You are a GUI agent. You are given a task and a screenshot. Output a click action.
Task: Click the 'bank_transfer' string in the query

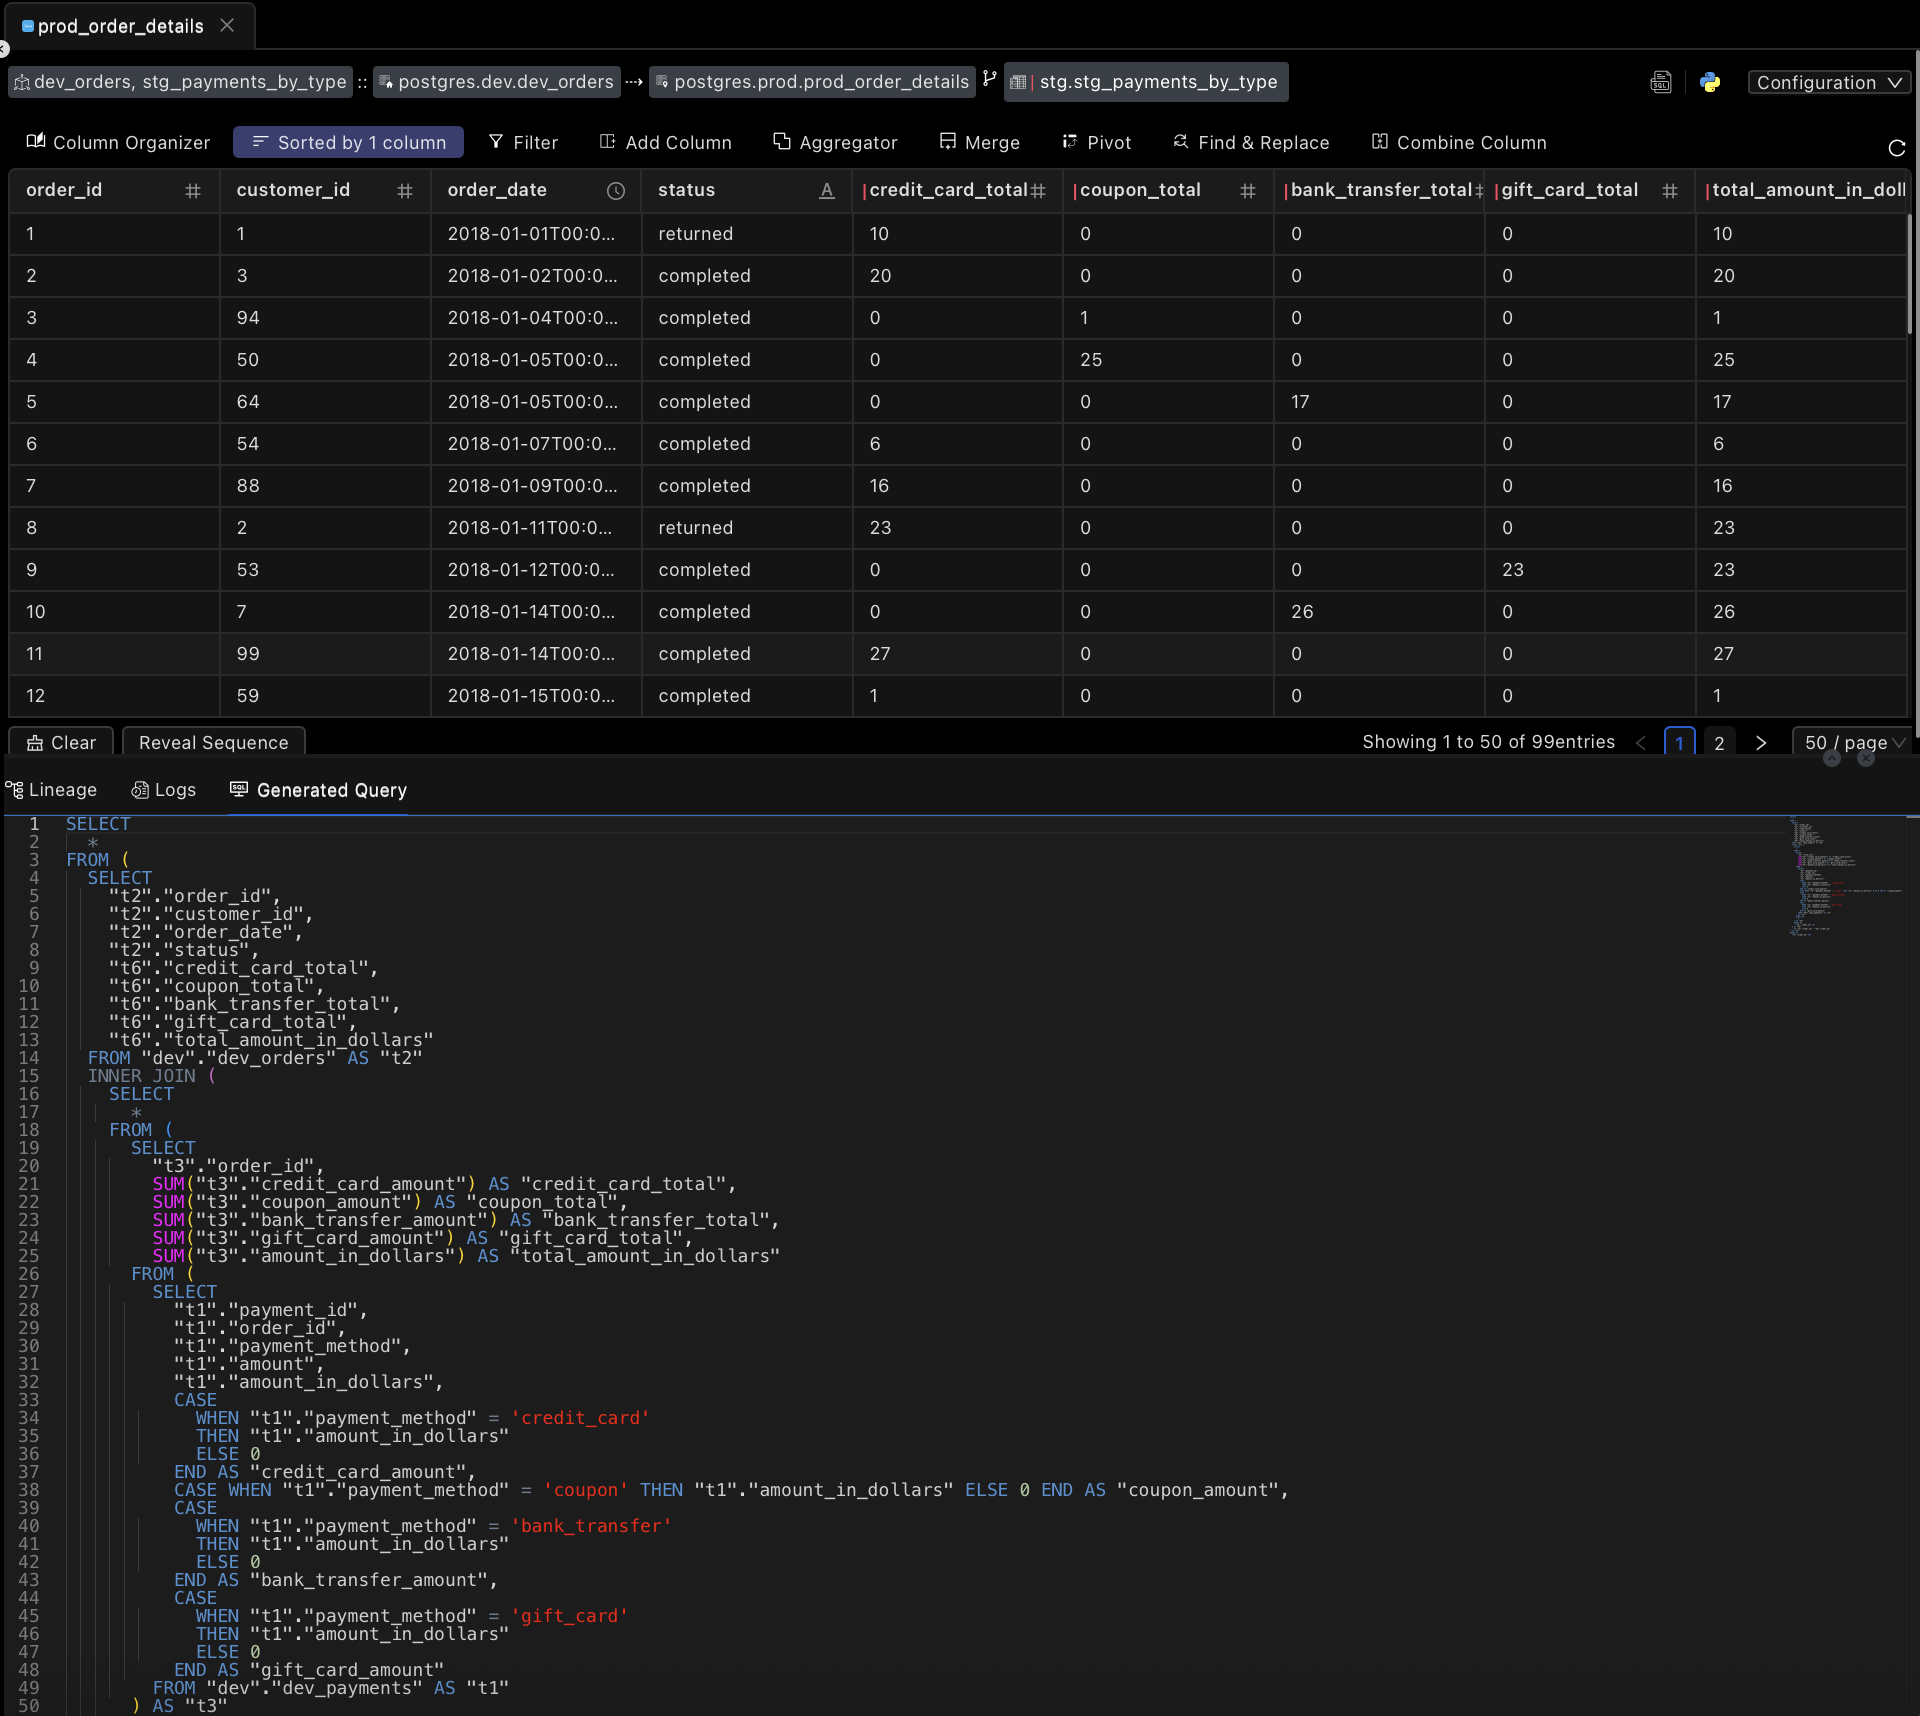[x=591, y=1526]
